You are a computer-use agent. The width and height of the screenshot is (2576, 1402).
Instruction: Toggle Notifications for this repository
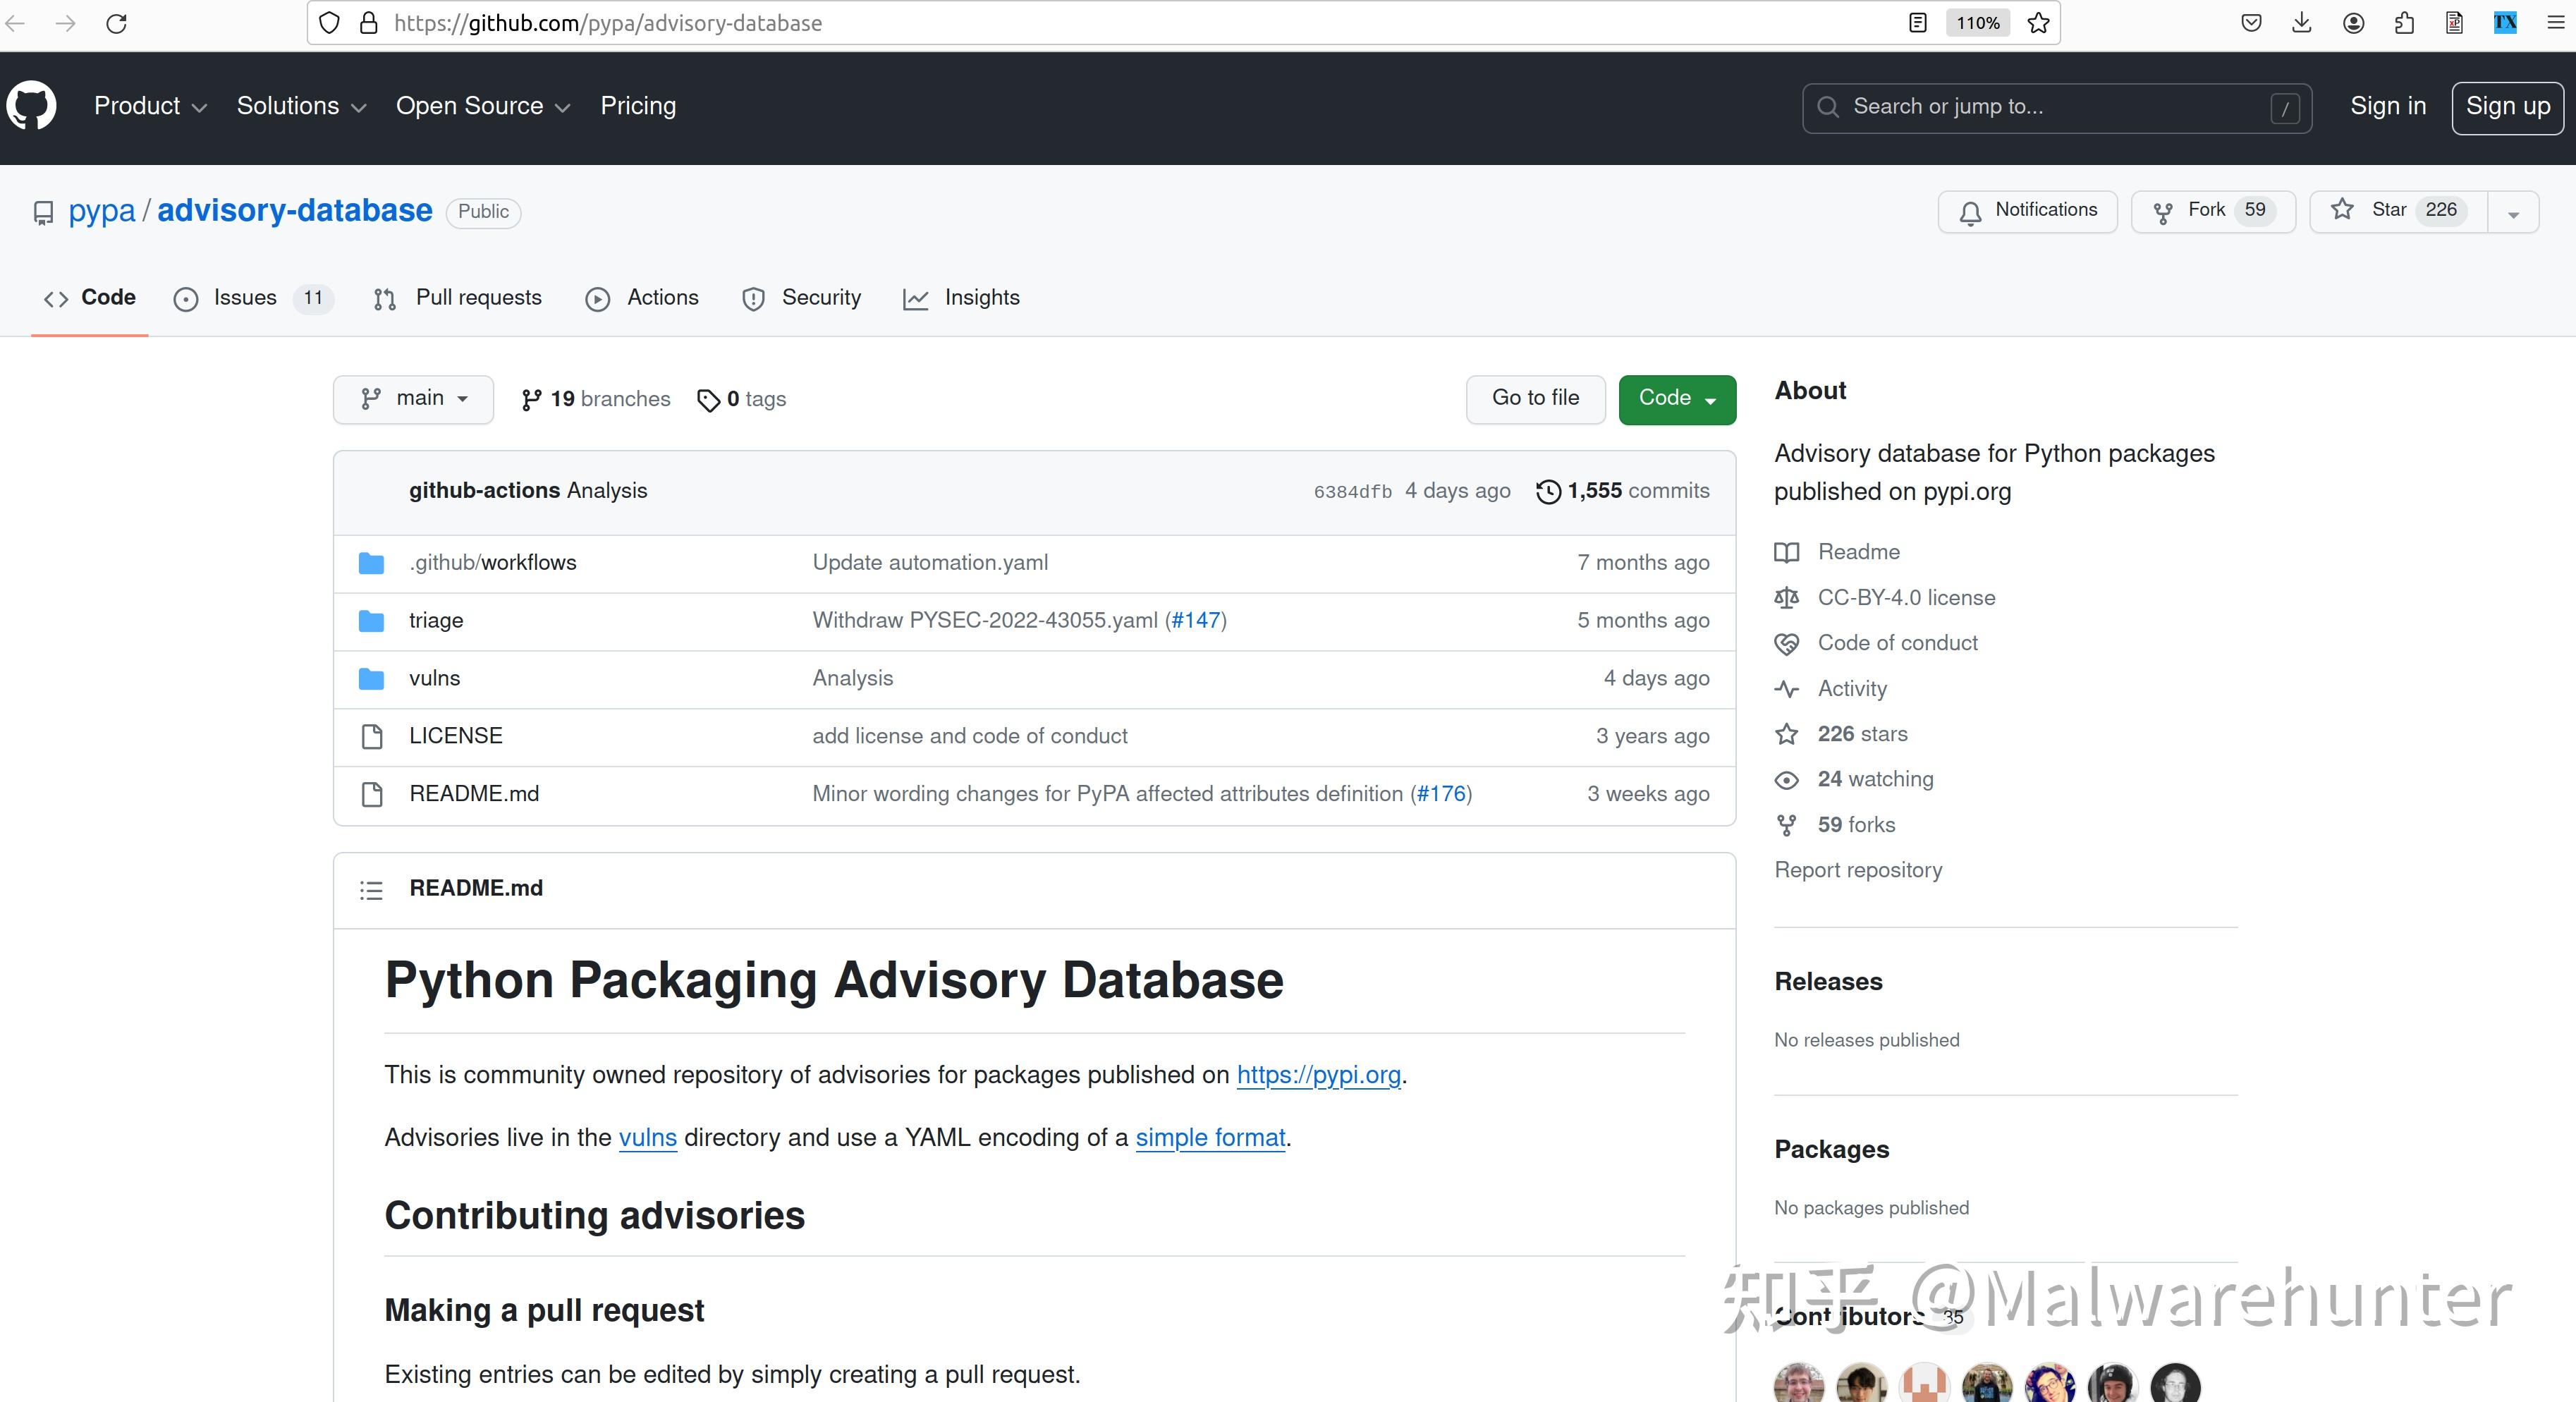2028,211
